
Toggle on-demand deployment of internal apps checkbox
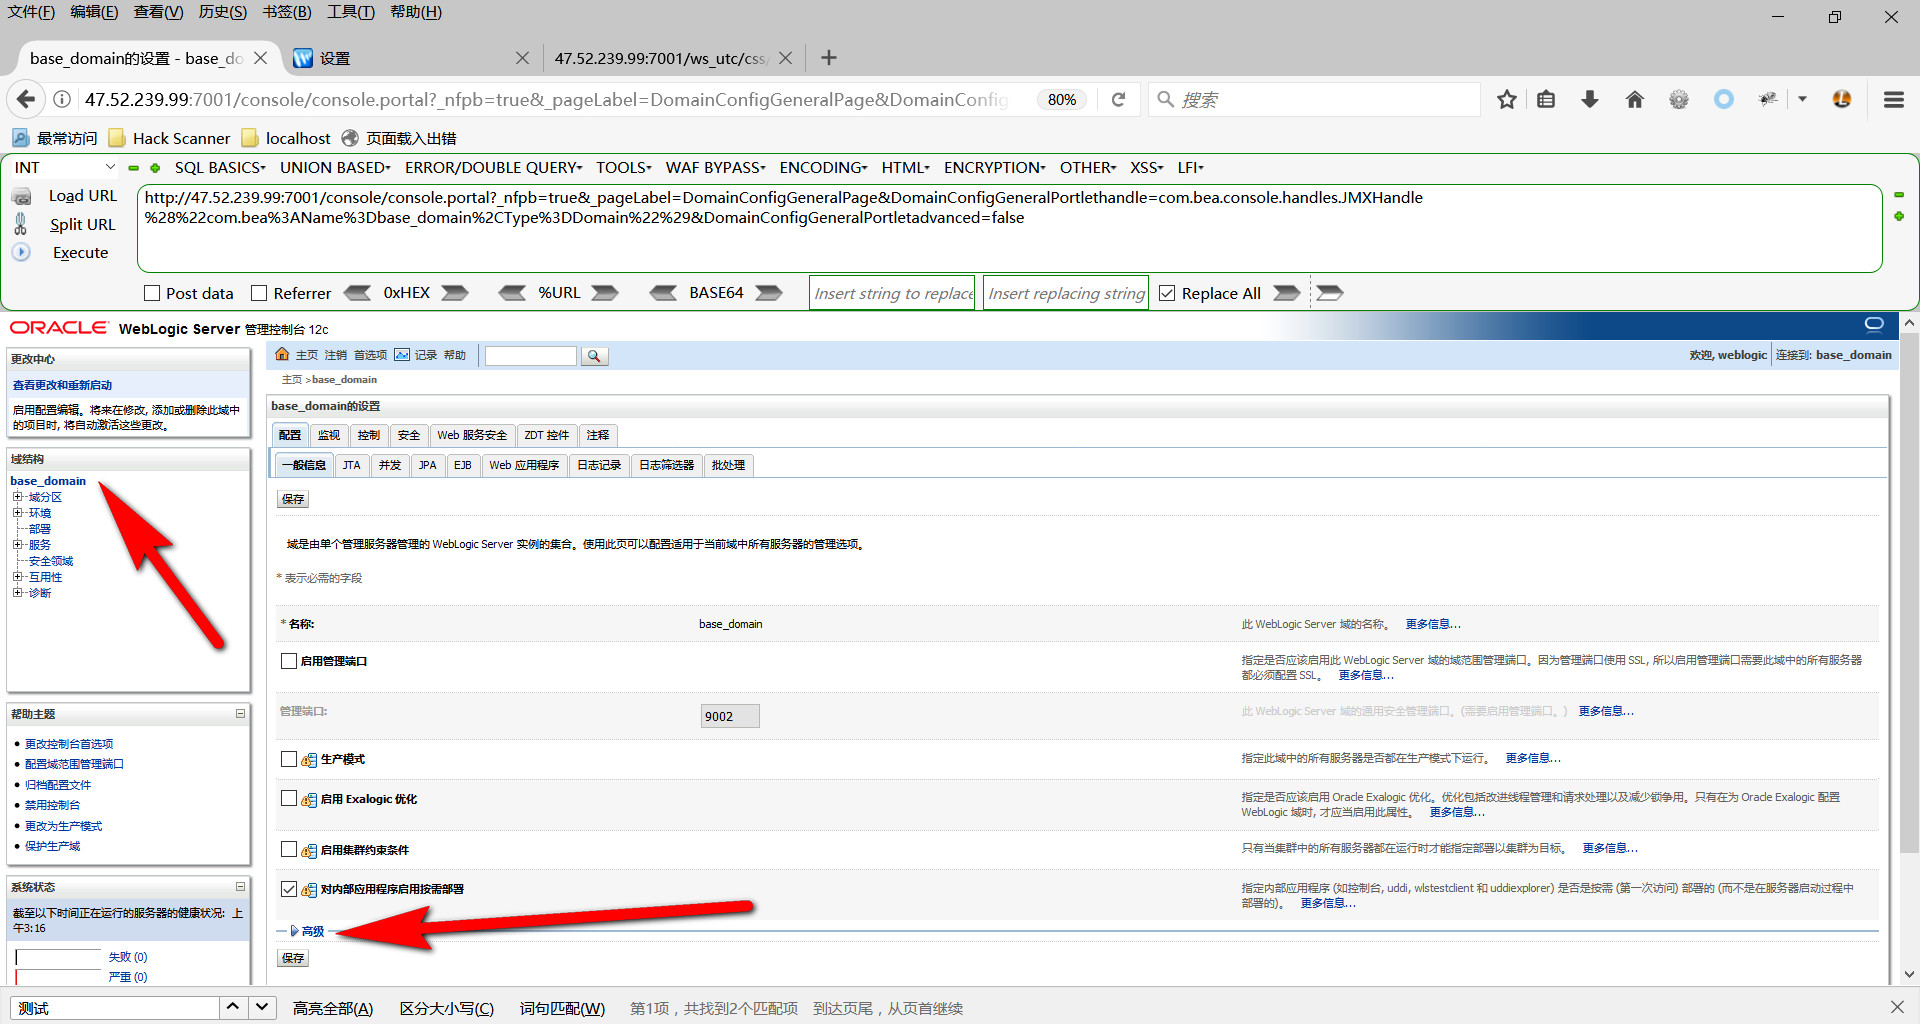click(289, 889)
